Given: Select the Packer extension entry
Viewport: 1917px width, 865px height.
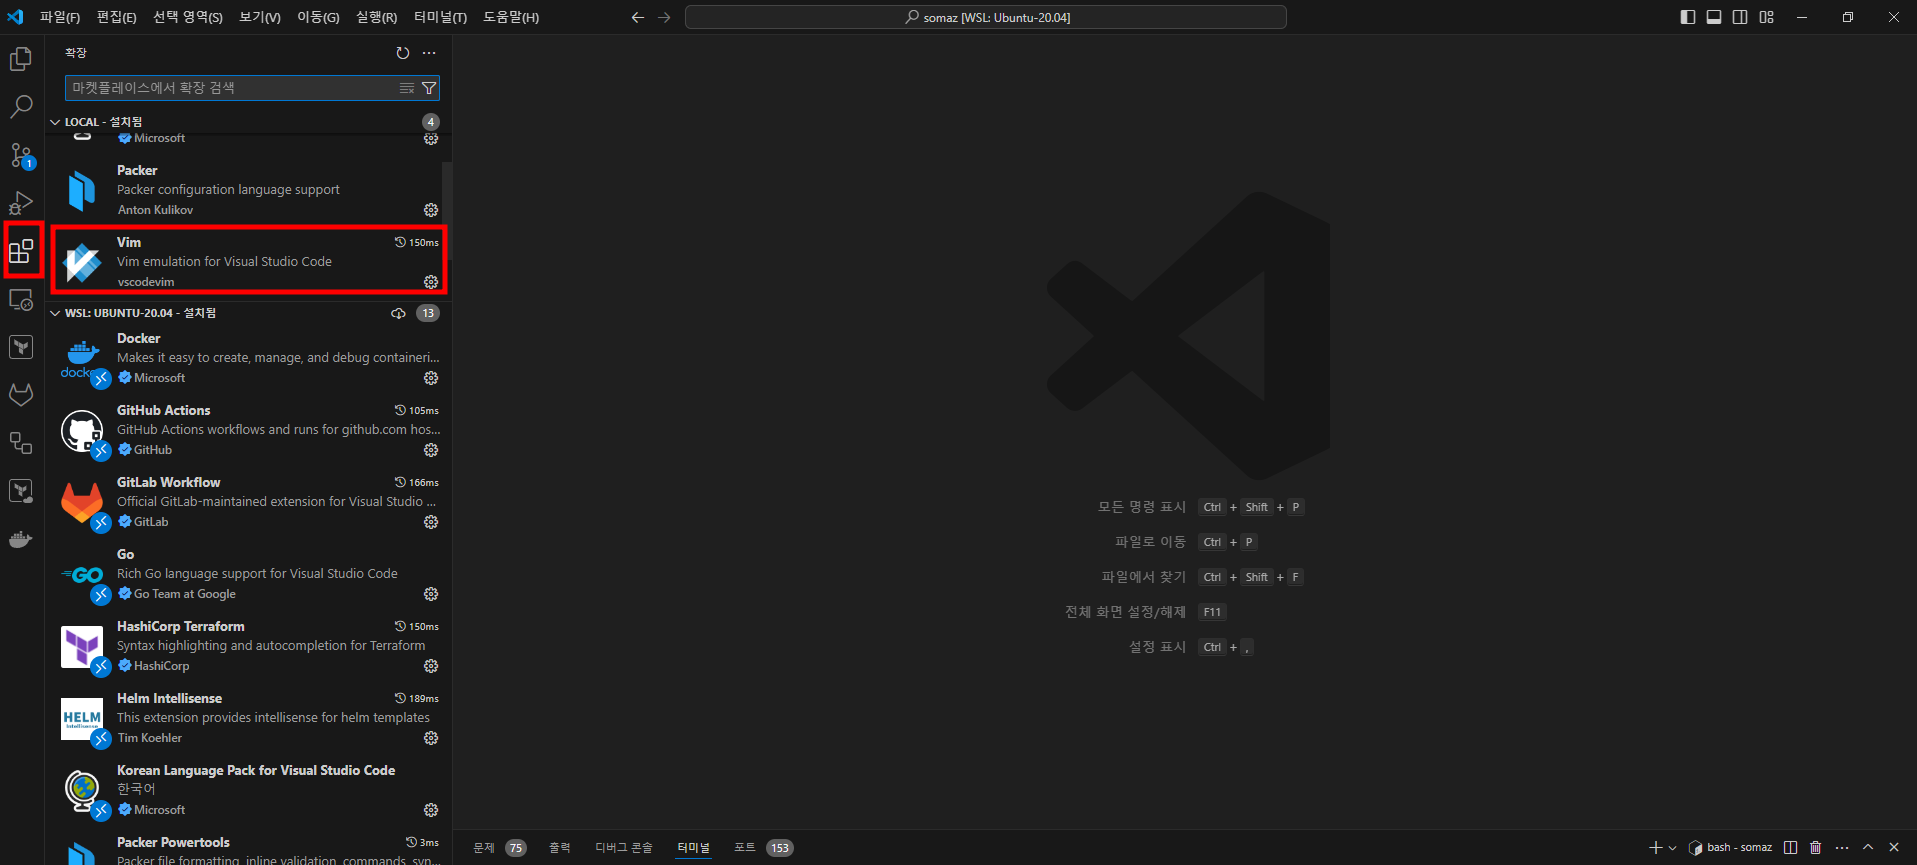Looking at the screenshot, I should (x=249, y=190).
